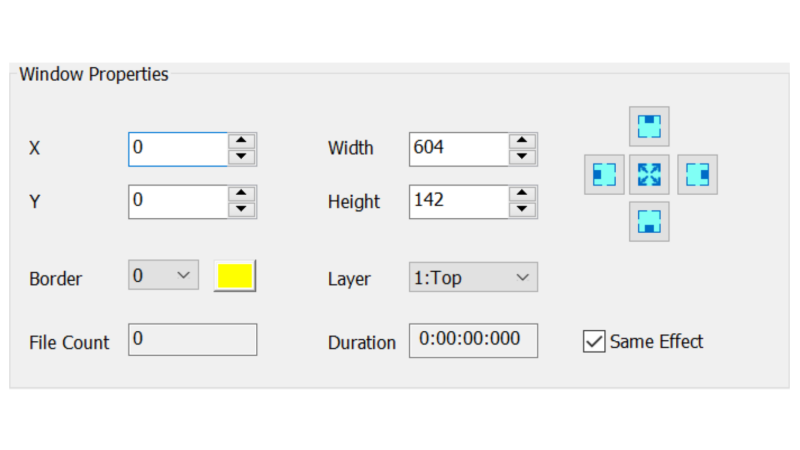The height and width of the screenshot is (450, 800).
Task: Click the Window Properties group title
Action: click(94, 74)
